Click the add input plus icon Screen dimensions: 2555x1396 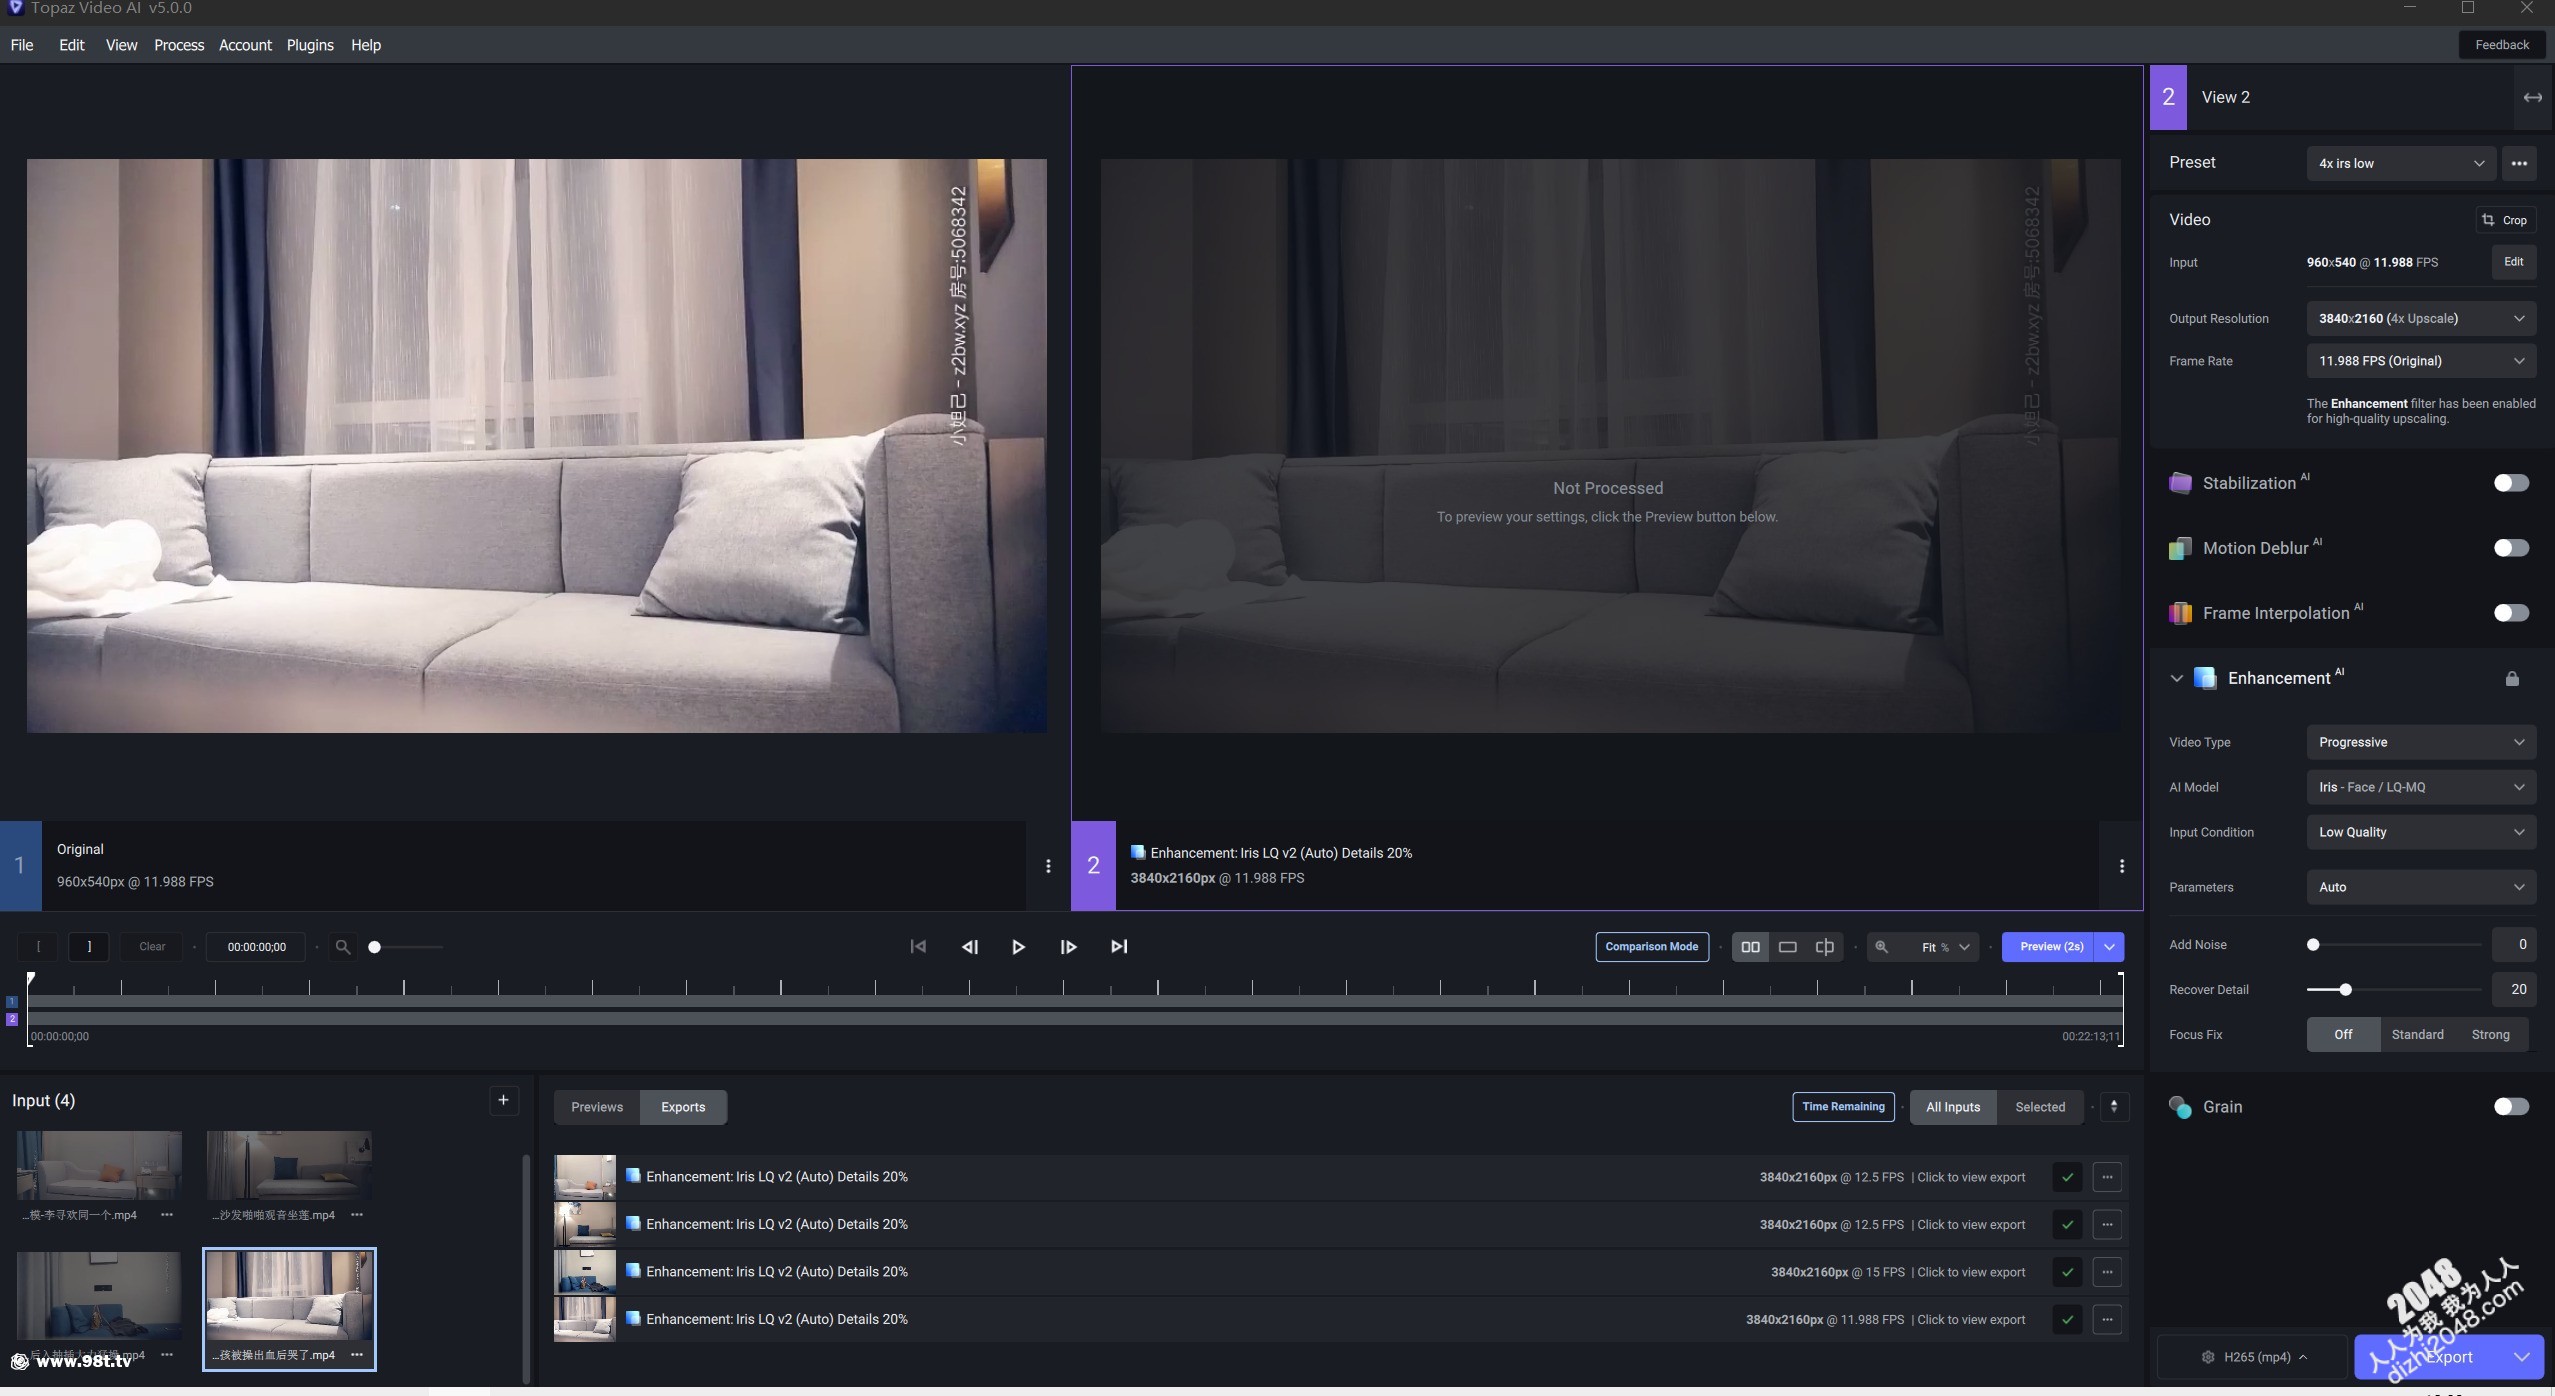coord(503,1100)
